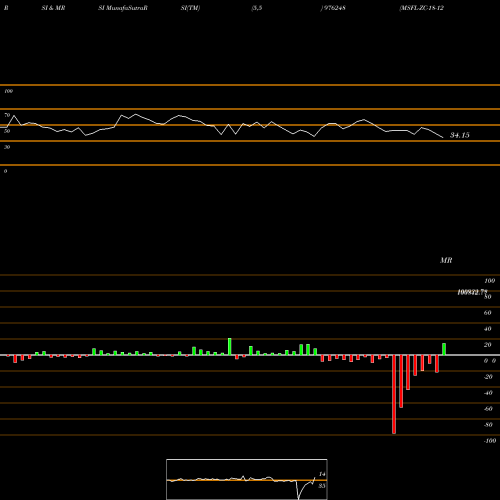The height and width of the screenshot is (500, 500).
Task: Click the 100932.78 value in MR panel
Action: 472,292
